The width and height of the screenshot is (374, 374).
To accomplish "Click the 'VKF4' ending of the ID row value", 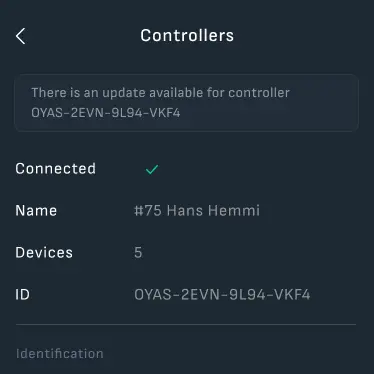I will click(x=292, y=295).
